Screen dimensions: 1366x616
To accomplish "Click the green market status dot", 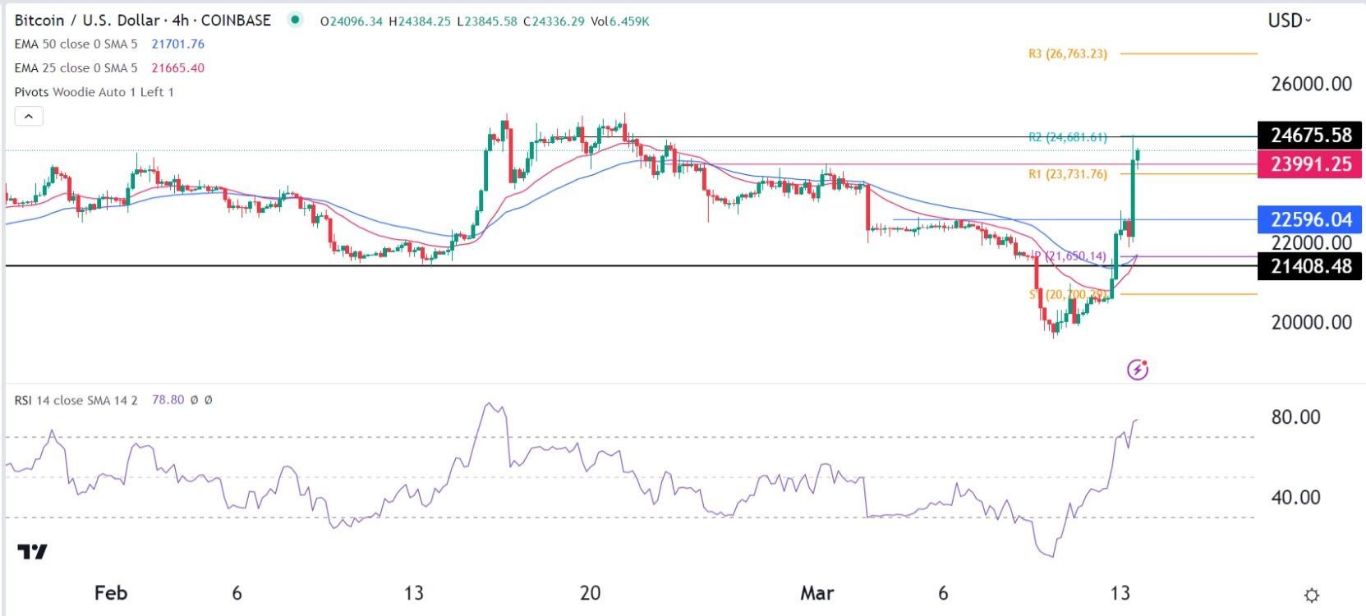I will [294, 19].
